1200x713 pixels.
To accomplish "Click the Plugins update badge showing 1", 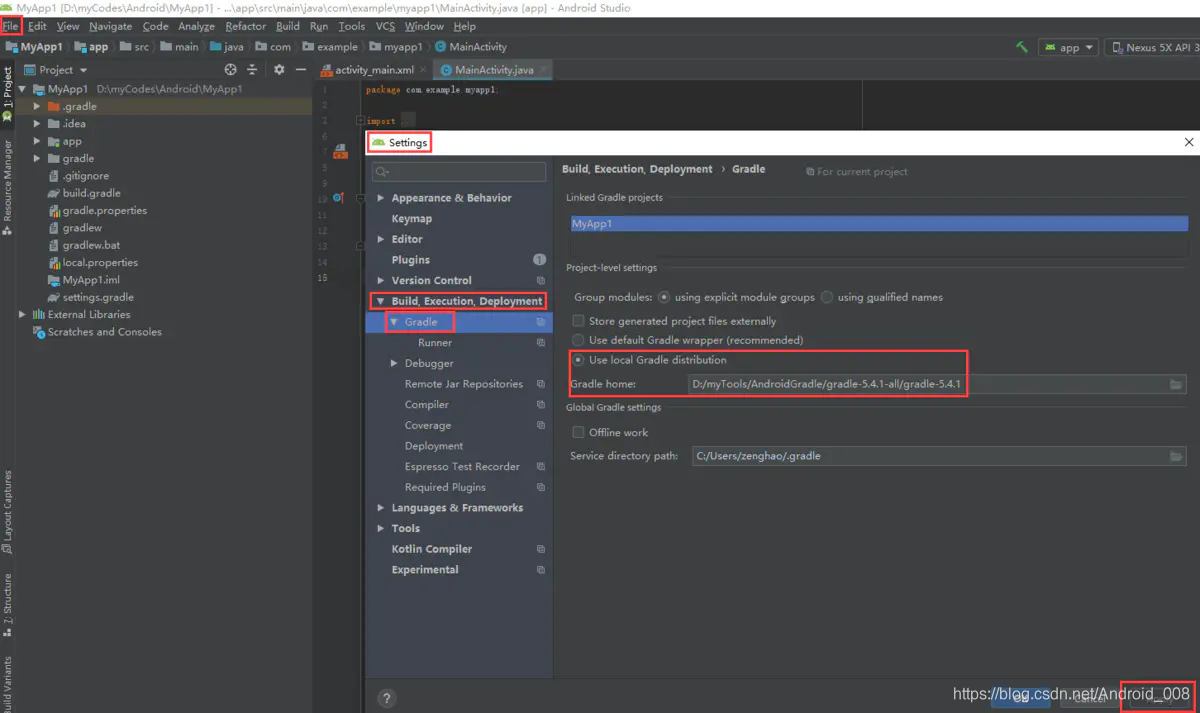I will click(540, 260).
